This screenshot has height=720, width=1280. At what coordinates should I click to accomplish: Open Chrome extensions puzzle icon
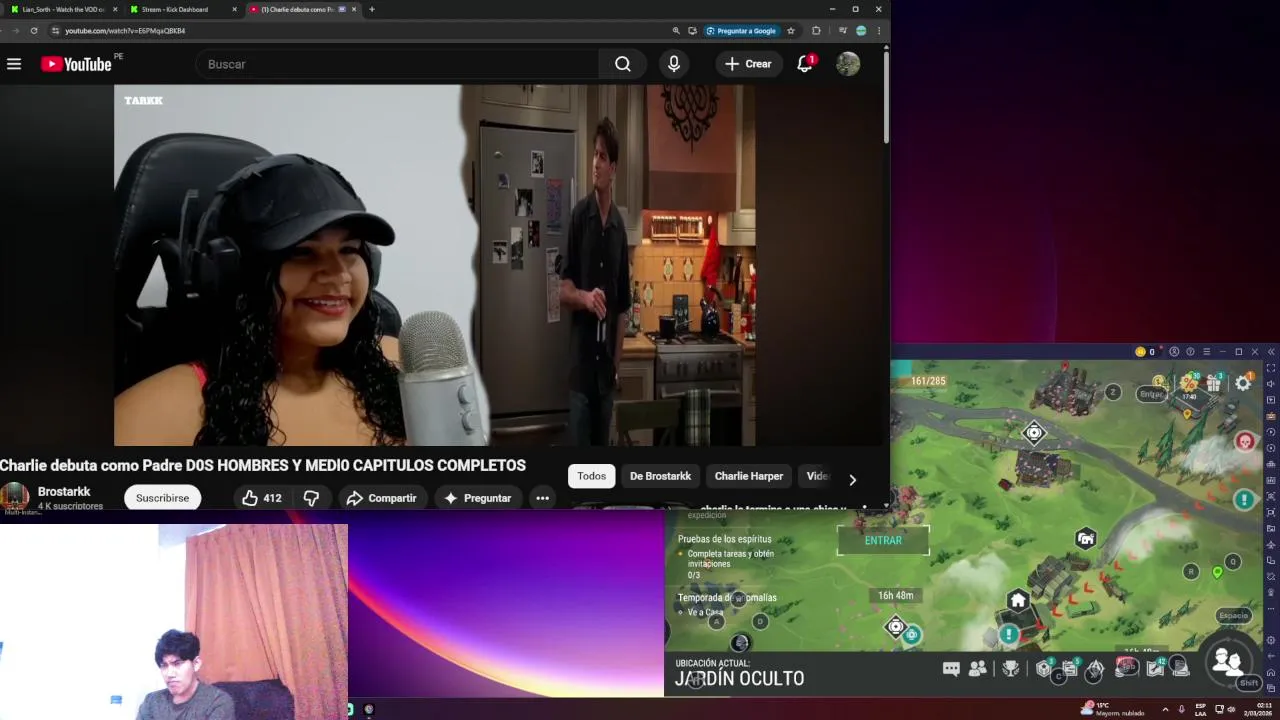tap(816, 31)
